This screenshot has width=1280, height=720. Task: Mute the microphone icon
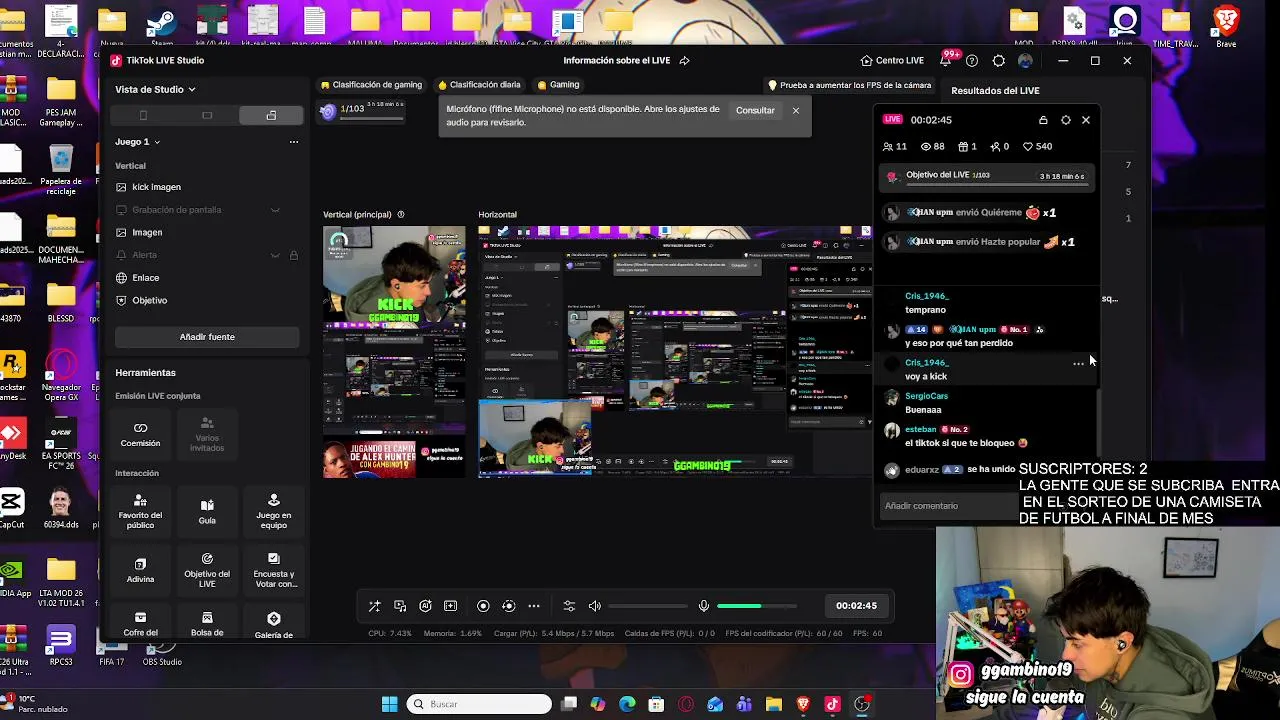coord(703,606)
